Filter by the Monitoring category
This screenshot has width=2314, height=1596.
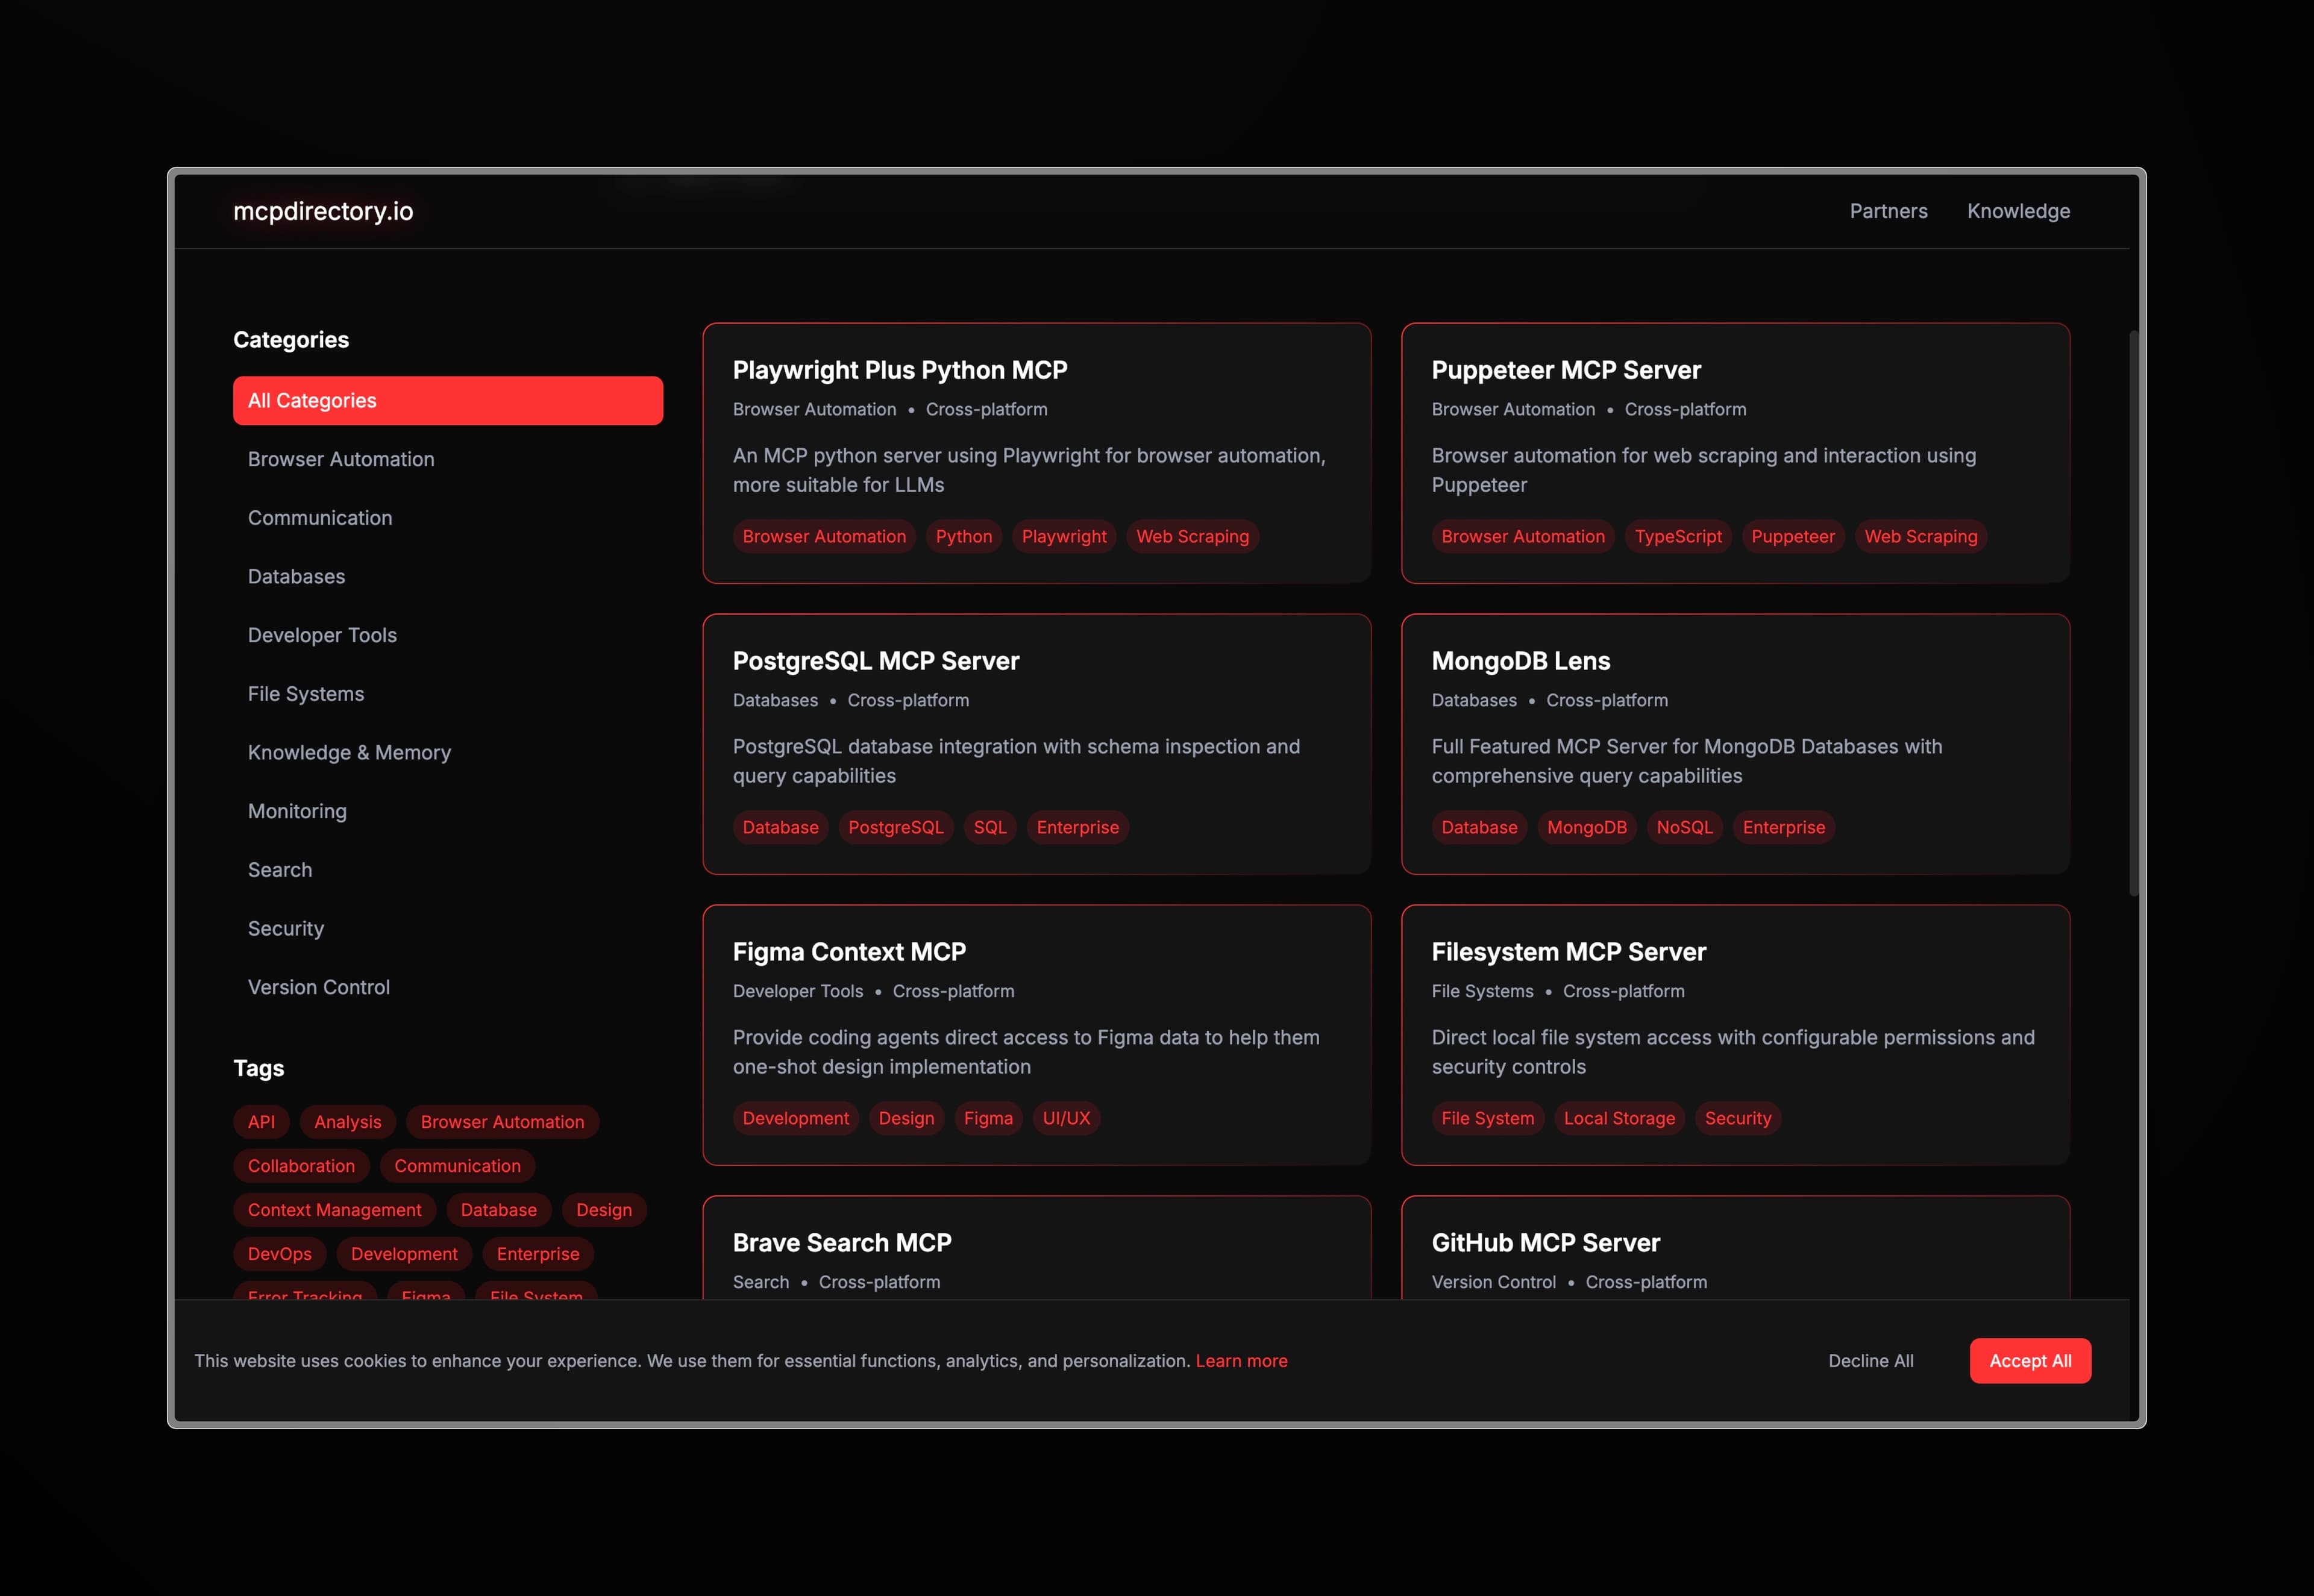pyautogui.click(x=448, y=811)
